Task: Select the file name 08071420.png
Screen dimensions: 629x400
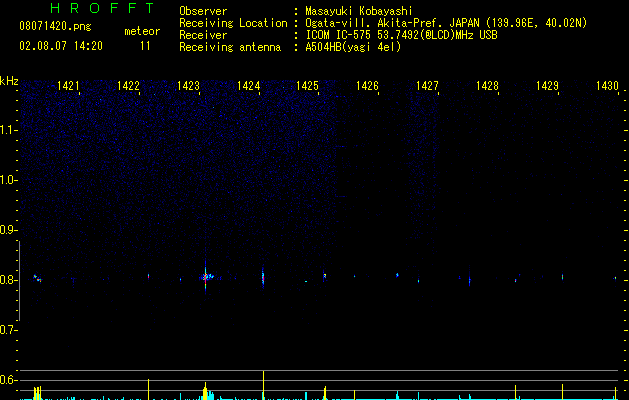Action: [55, 27]
